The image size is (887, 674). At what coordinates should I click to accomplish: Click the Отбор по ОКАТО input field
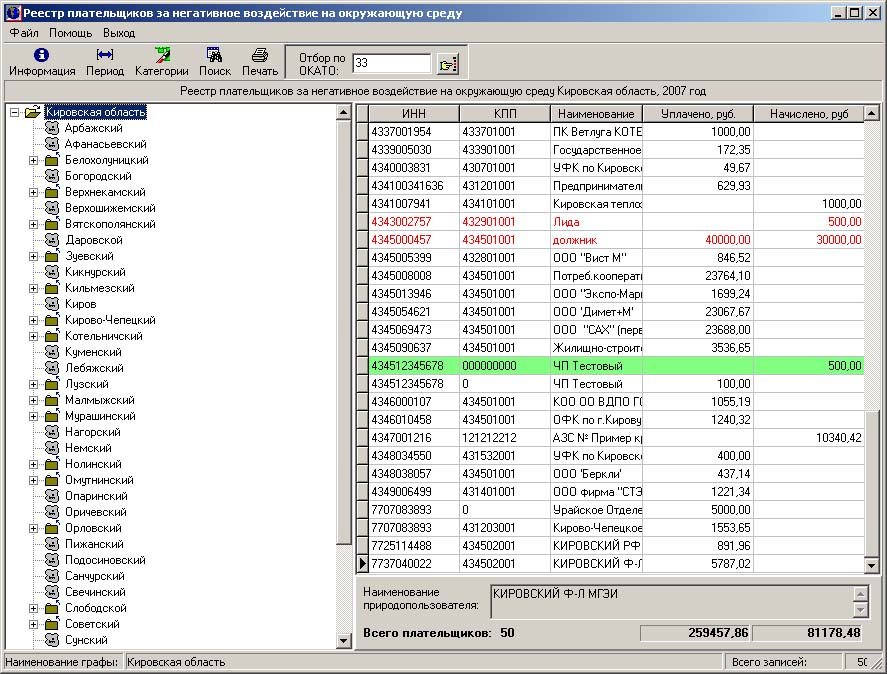pyautogui.click(x=391, y=63)
